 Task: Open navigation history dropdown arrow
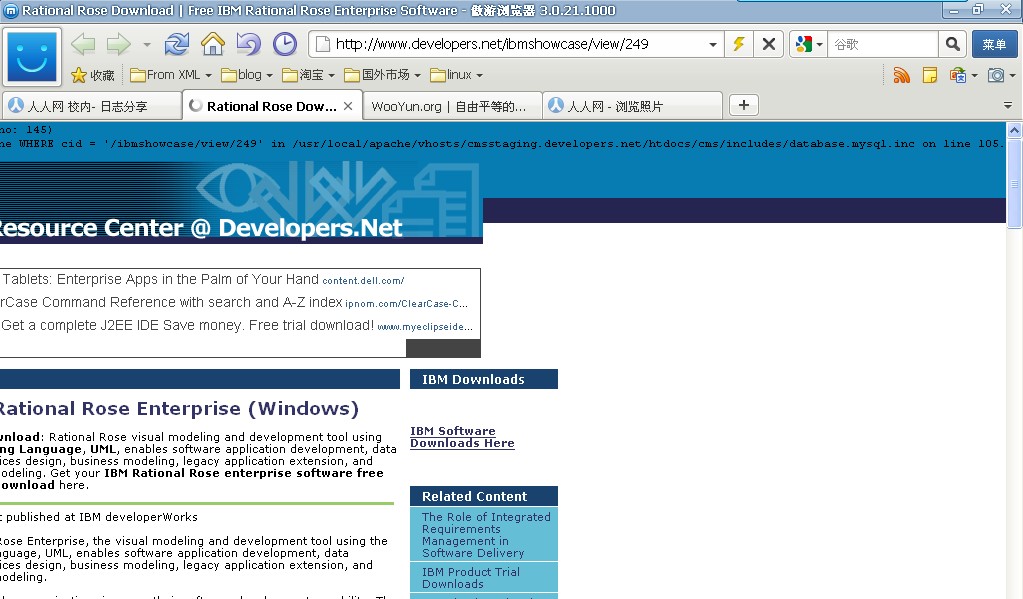[147, 45]
